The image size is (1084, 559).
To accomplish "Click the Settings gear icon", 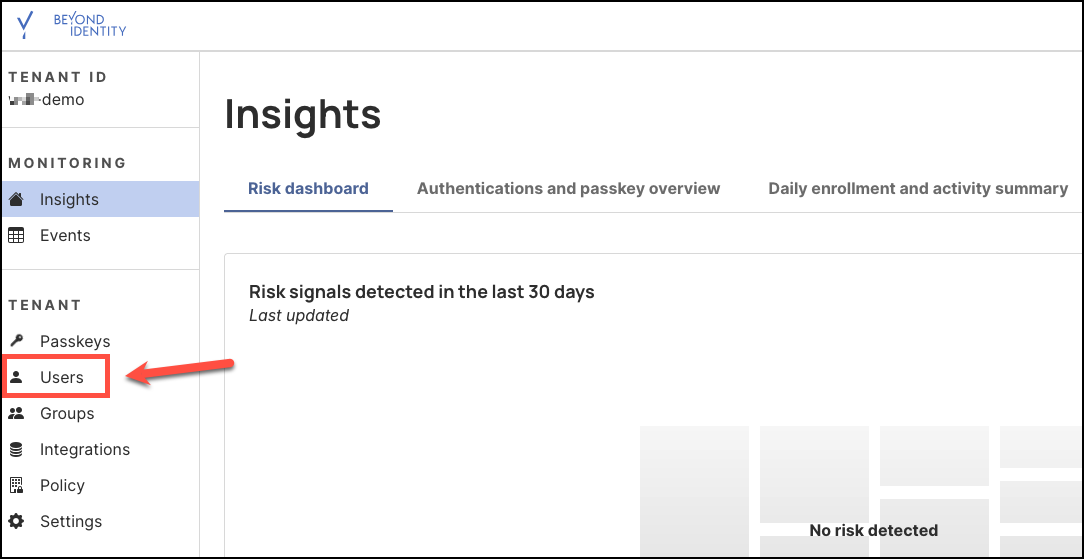I will pos(16,521).
